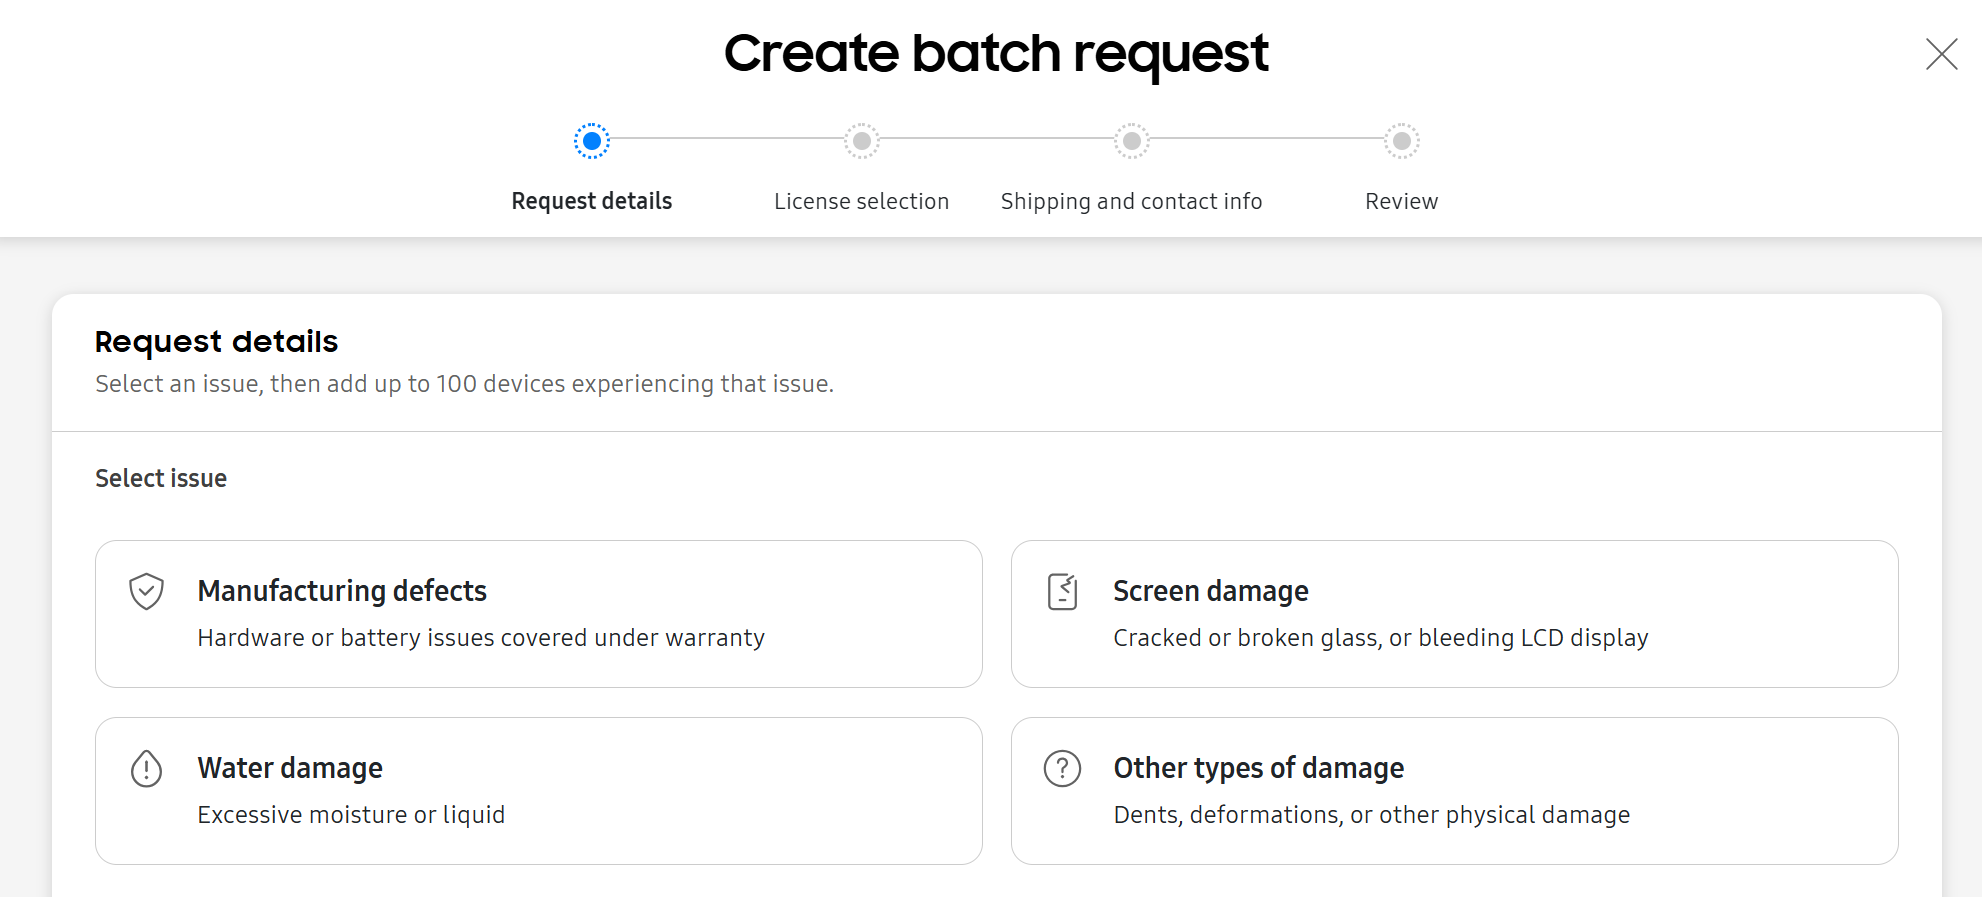Click 'Excessive moisture or liquid' description
The width and height of the screenshot is (1982, 897).
[351, 815]
